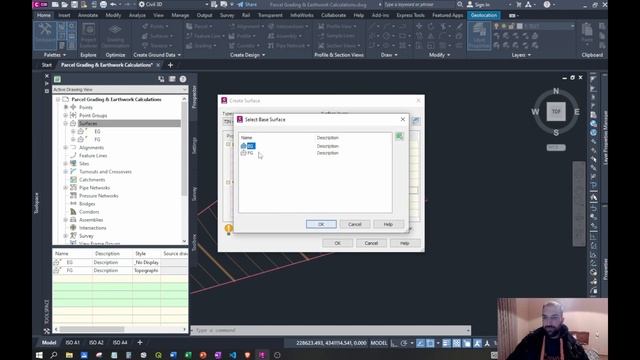Click the Toolspace help icon
The image size is (640, 360).
pos(183,79)
